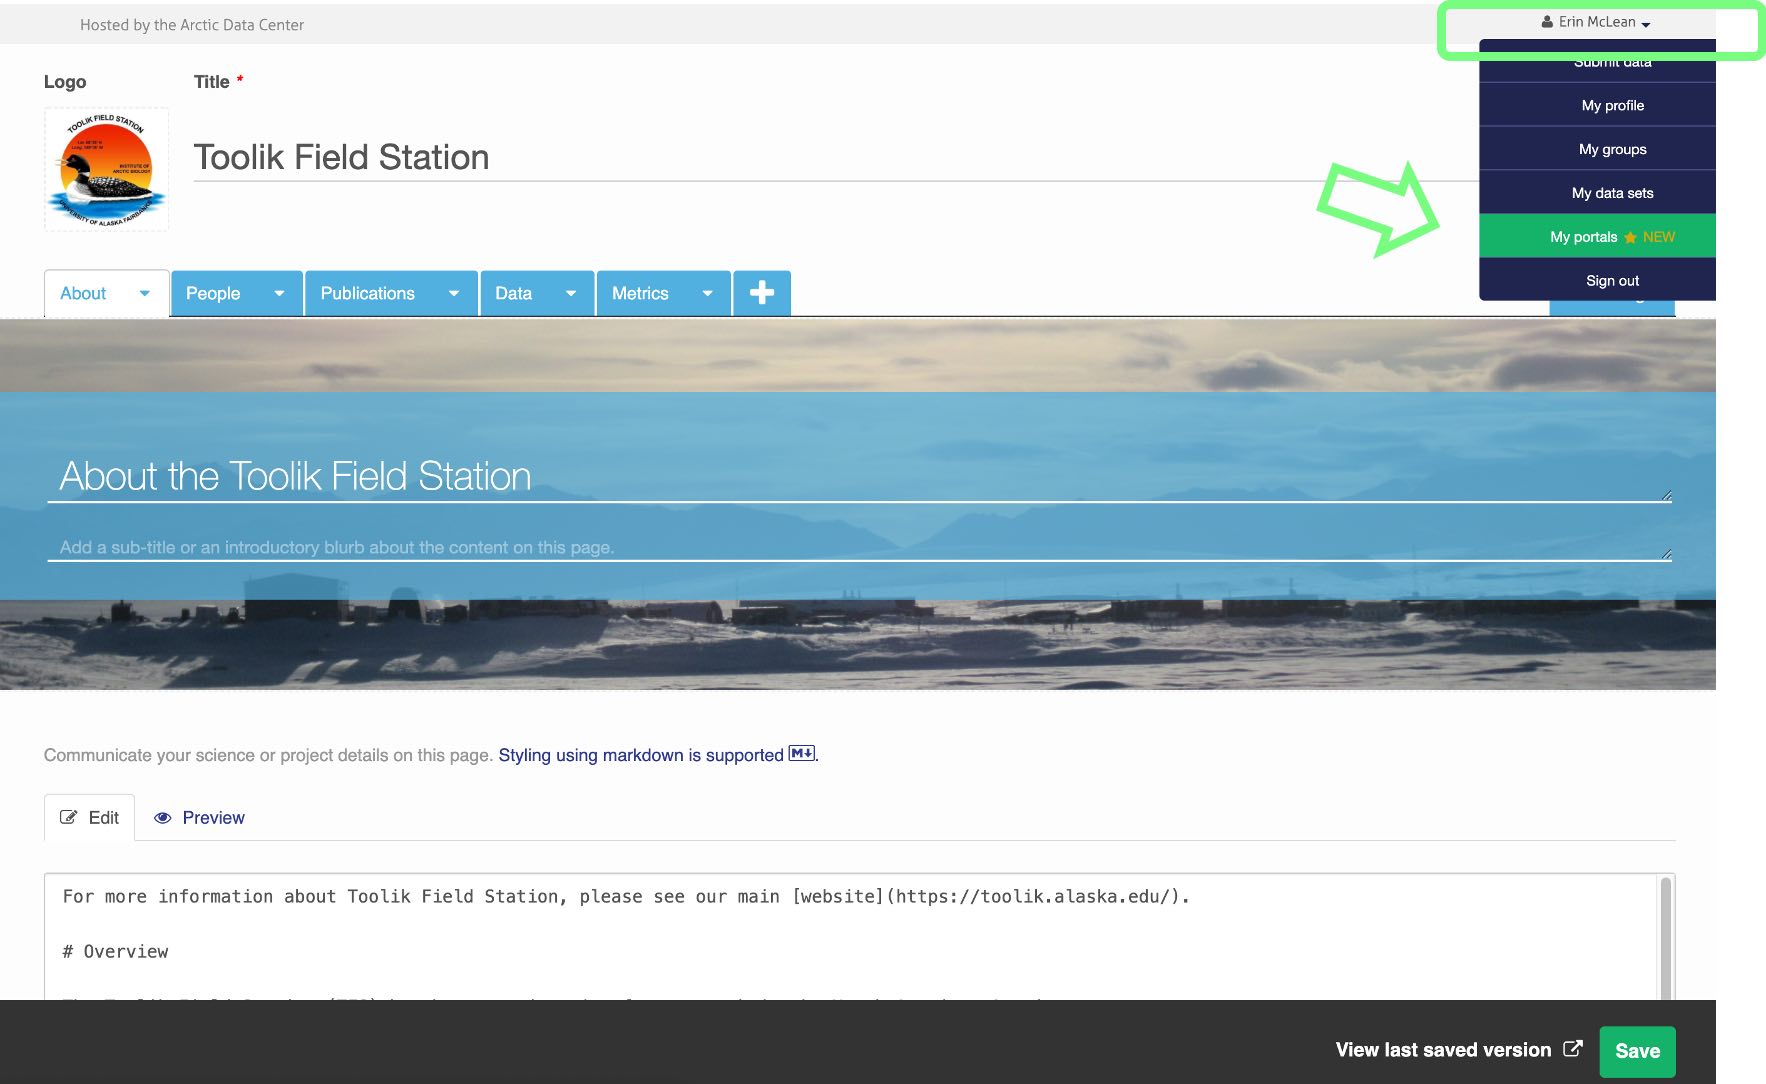Choose My data sets menu entry
Image resolution: width=1766 pixels, height=1084 pixels.
(1597, 193)
